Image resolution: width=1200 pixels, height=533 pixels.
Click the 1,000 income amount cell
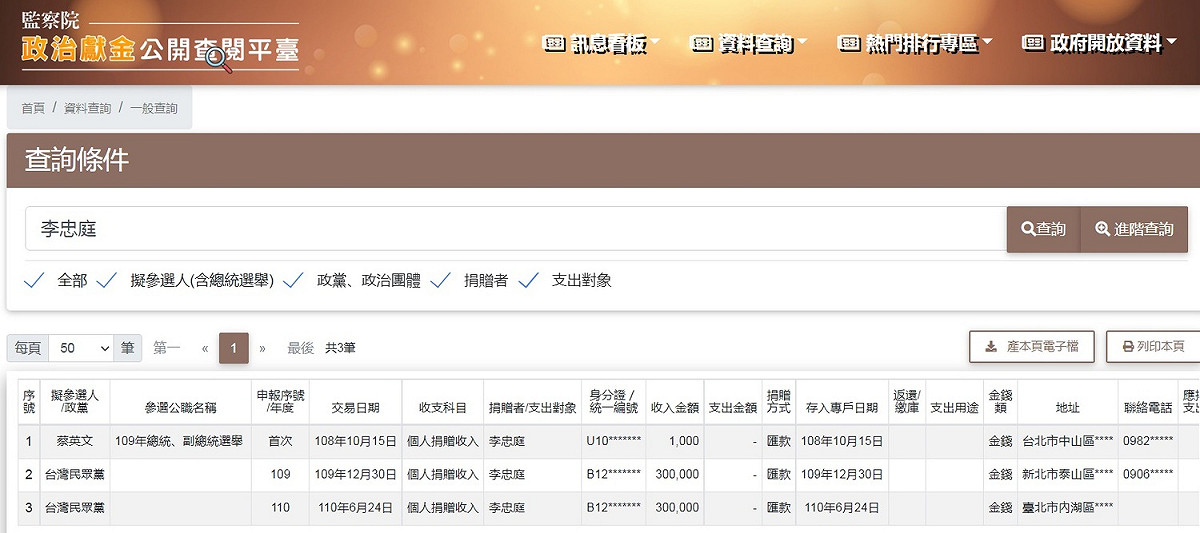coord(684,441)
